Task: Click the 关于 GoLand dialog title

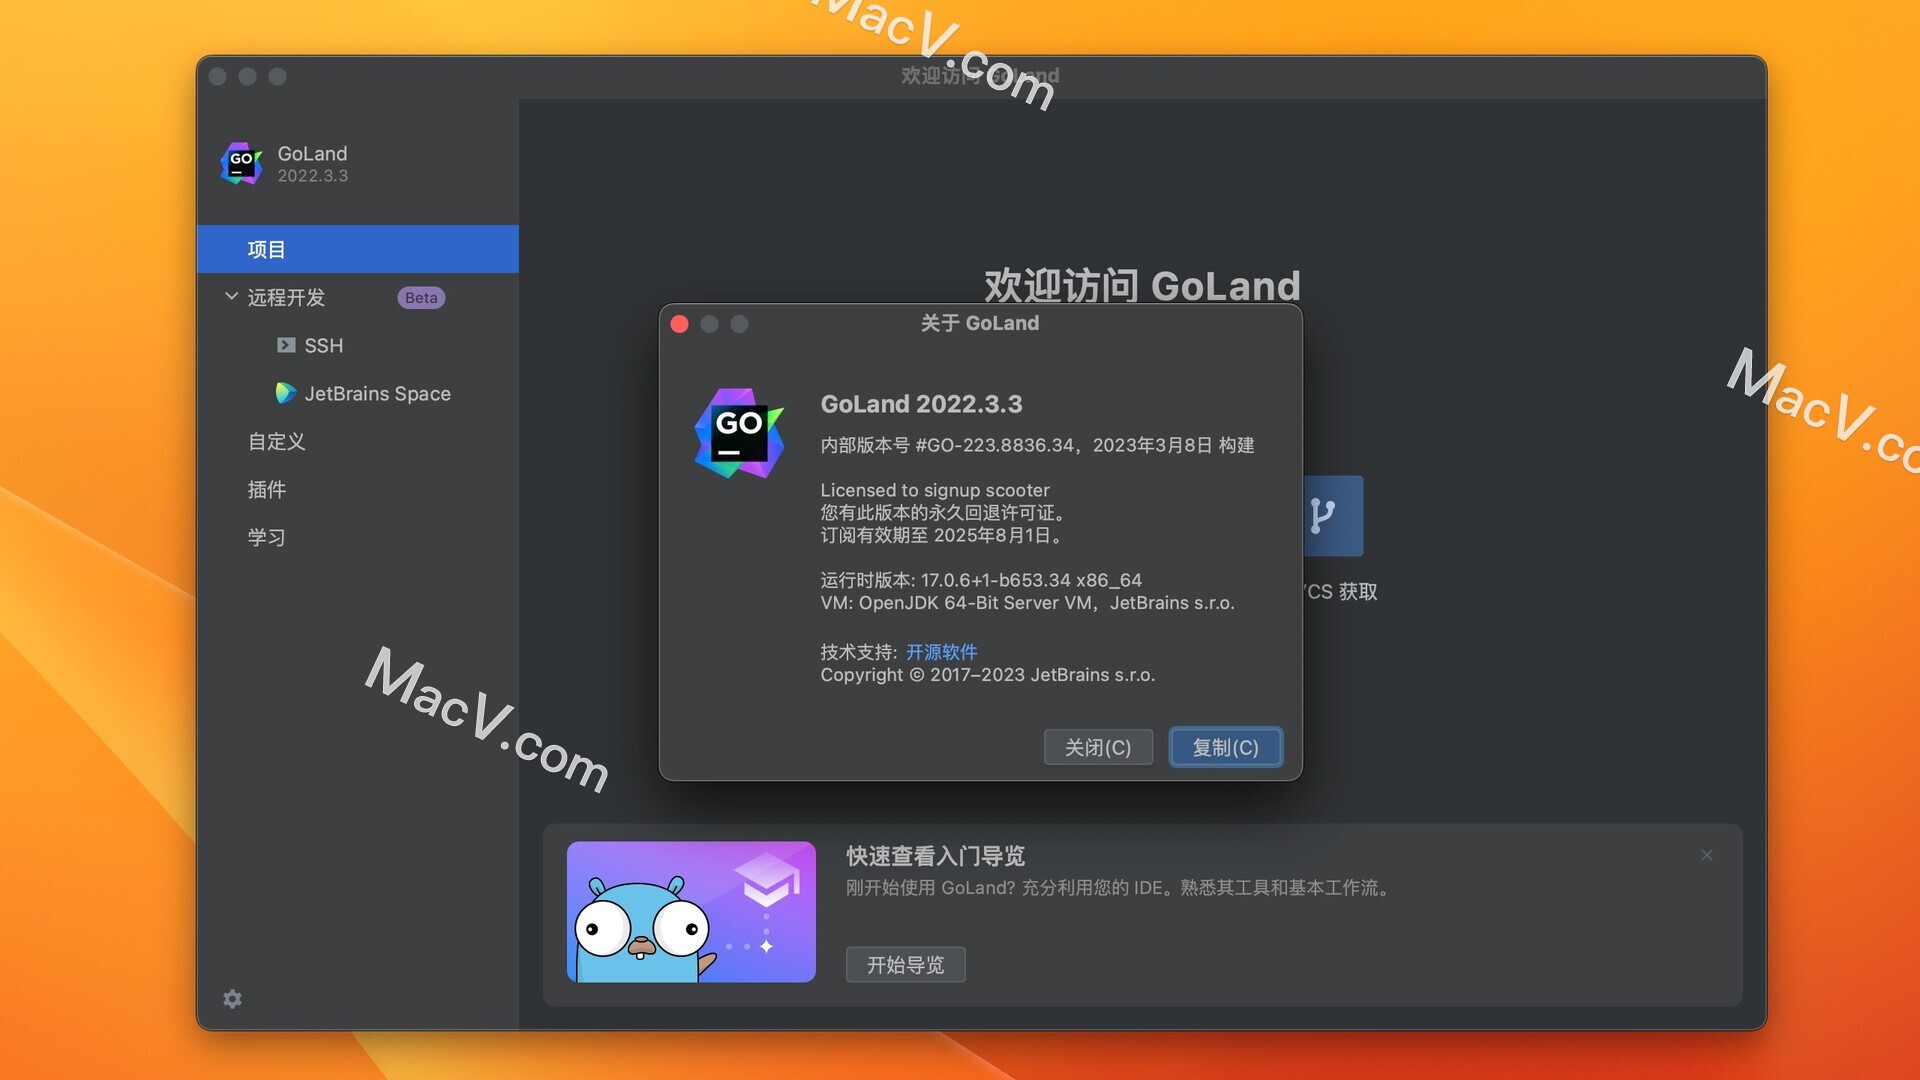Action: click(980, 323)
